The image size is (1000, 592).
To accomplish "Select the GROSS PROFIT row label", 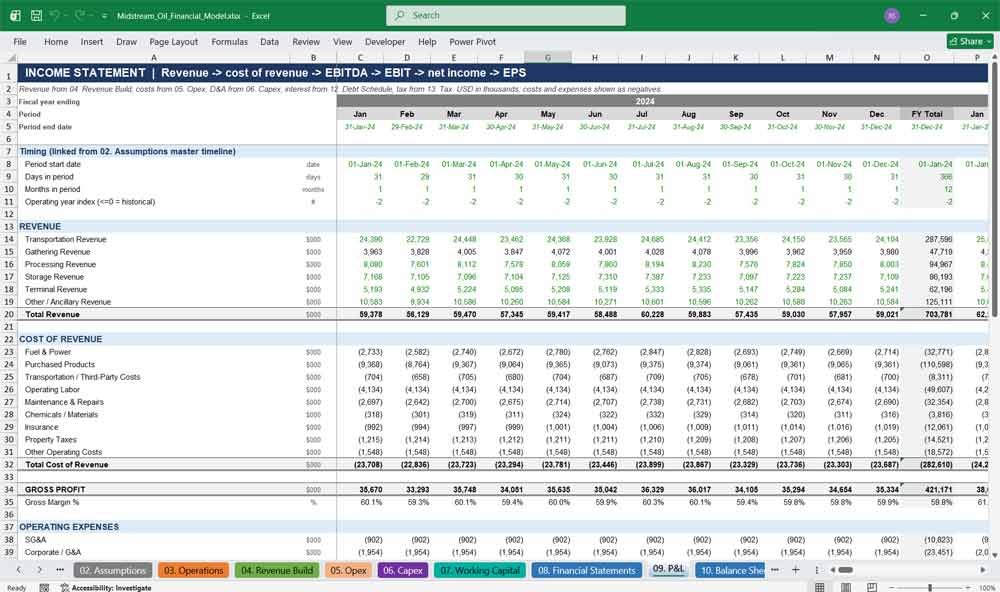I will pyautogui.click(x=55, y=489).
